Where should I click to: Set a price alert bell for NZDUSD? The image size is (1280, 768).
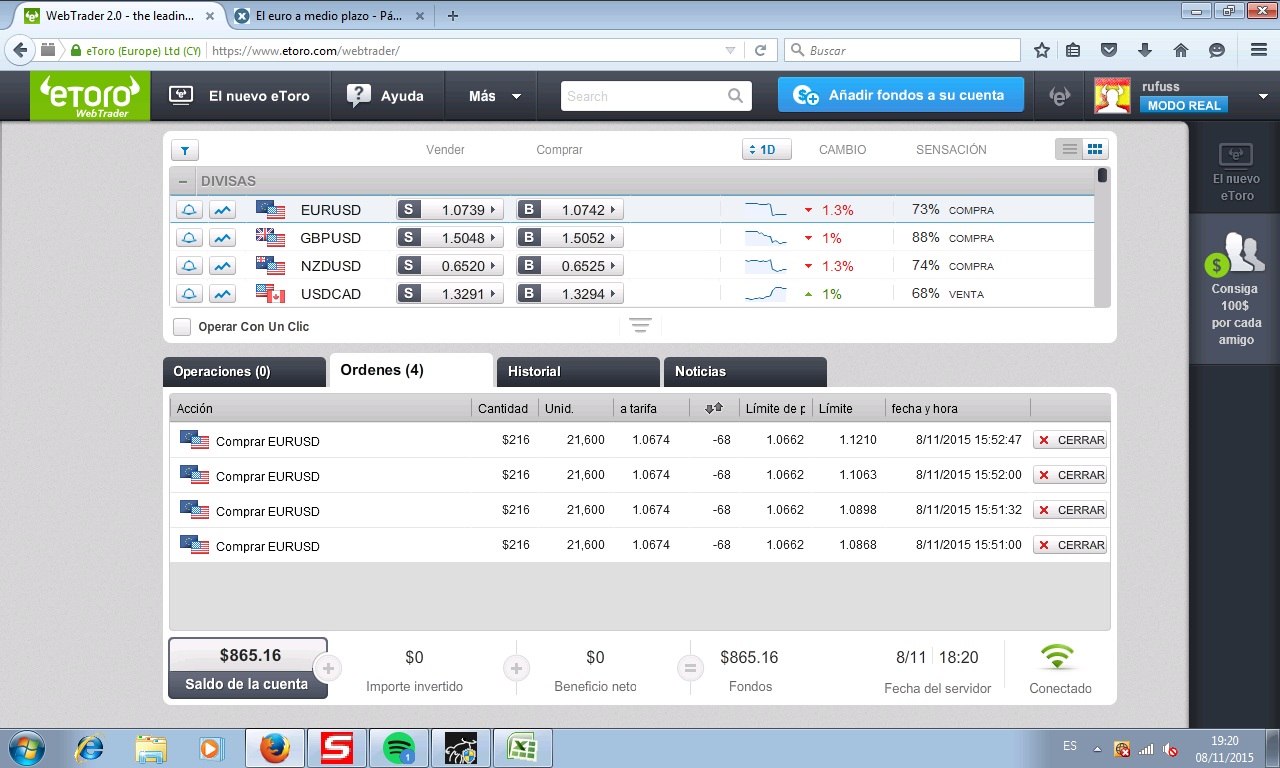click(189, 266)
